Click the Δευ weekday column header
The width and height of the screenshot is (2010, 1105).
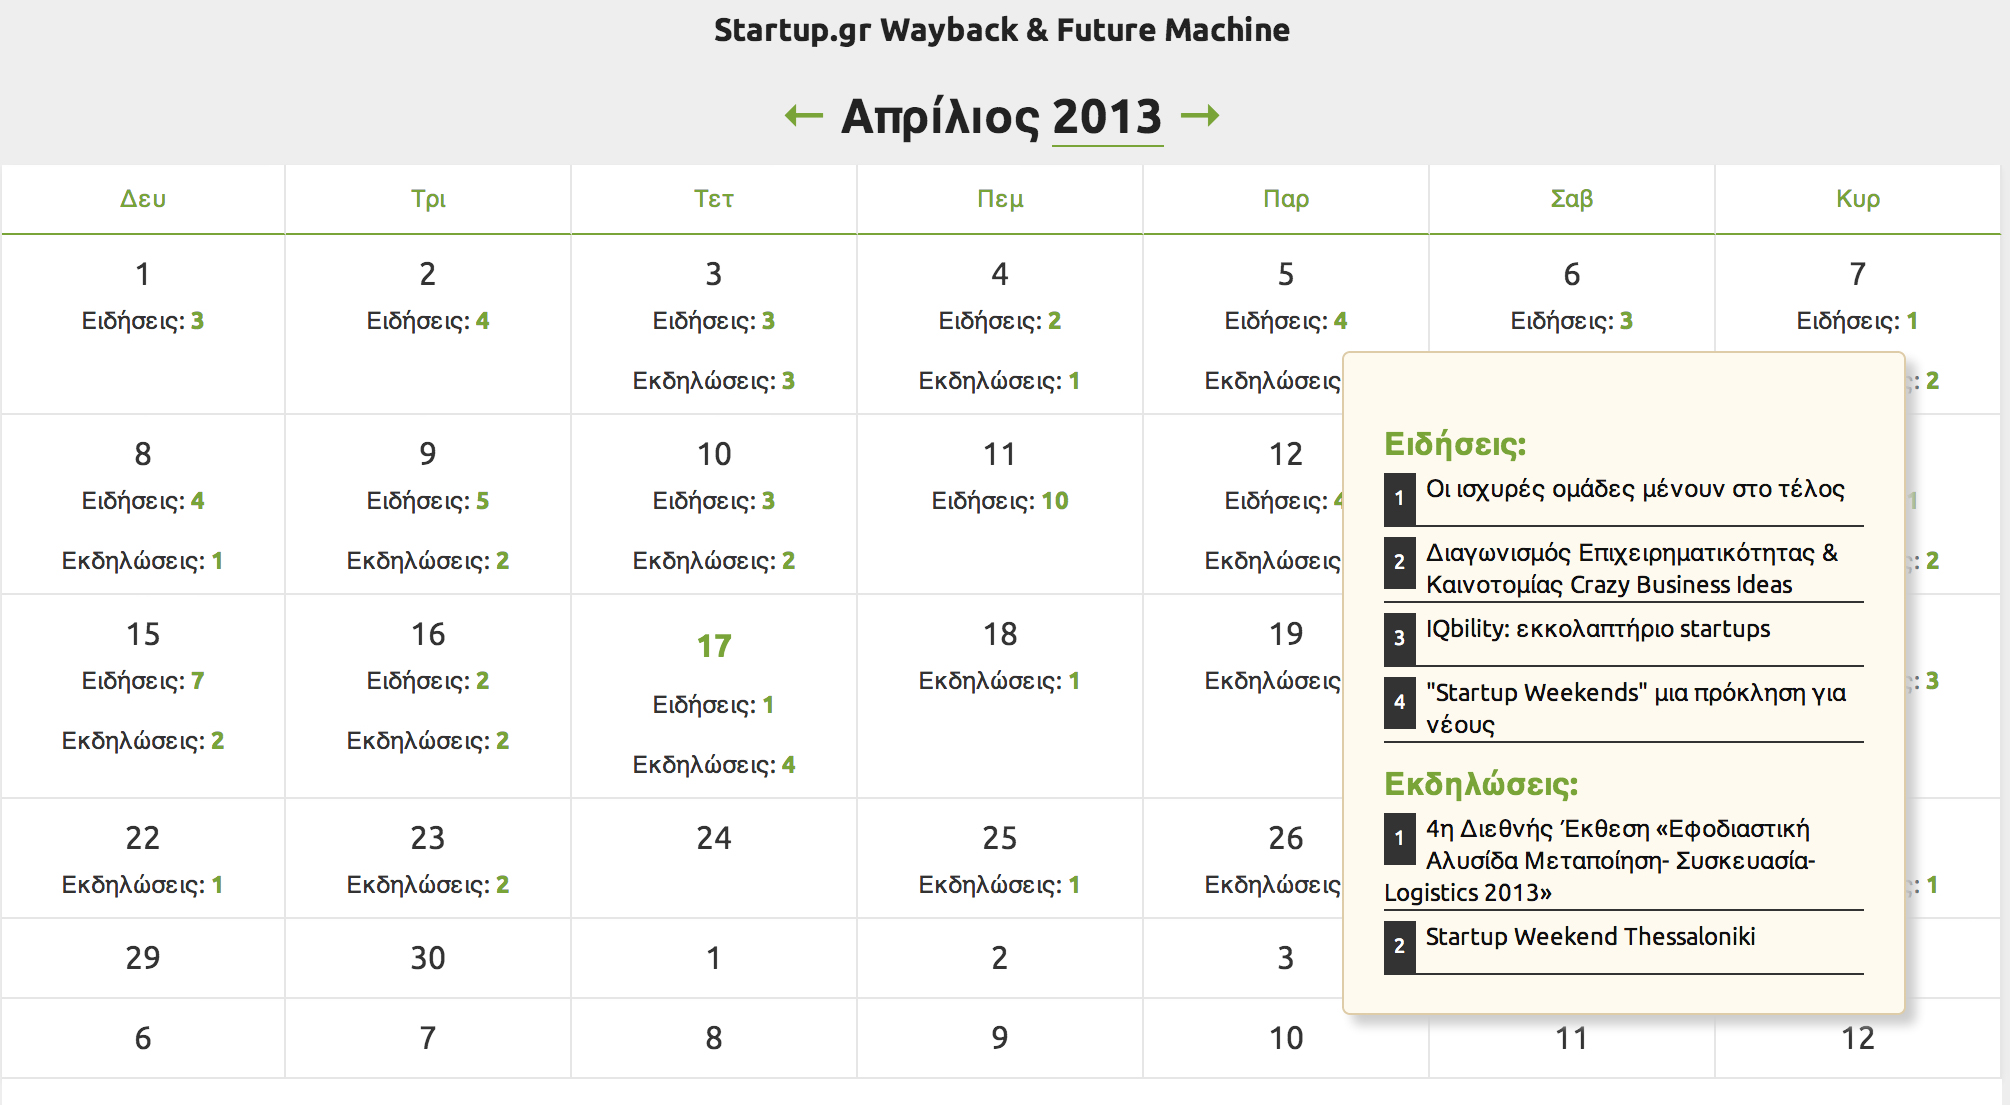(143, 199)
